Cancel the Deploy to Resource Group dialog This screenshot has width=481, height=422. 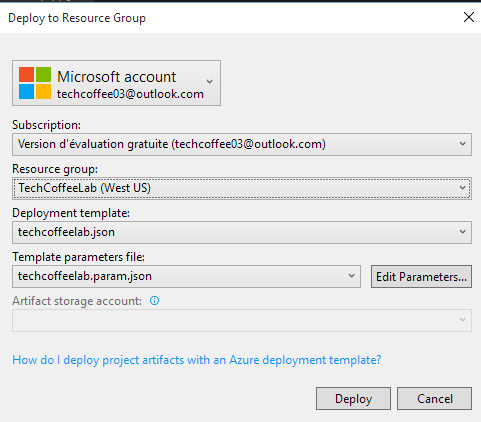[434, 398]
